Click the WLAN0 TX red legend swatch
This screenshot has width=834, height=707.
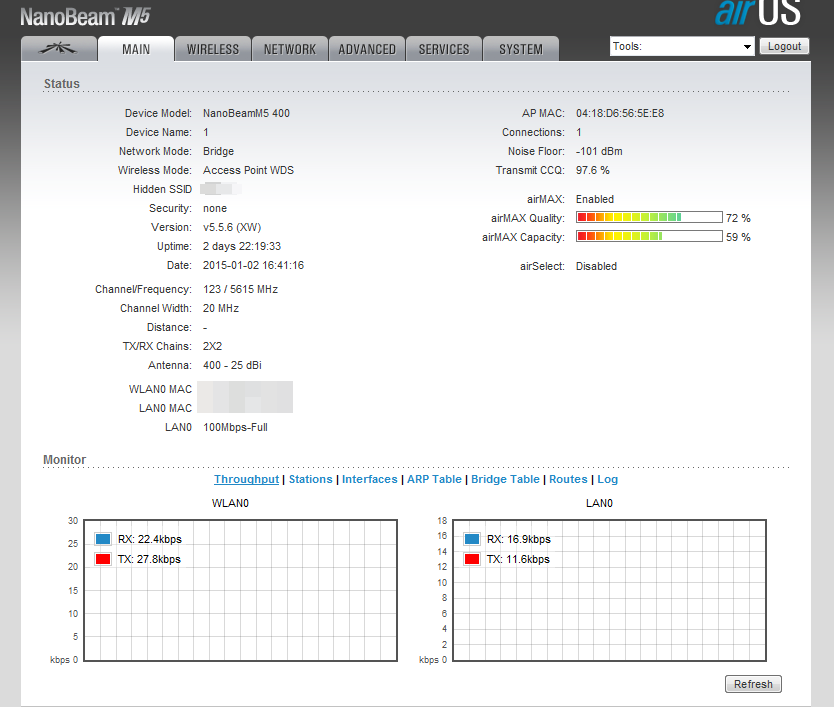click(x=103, y=559)
